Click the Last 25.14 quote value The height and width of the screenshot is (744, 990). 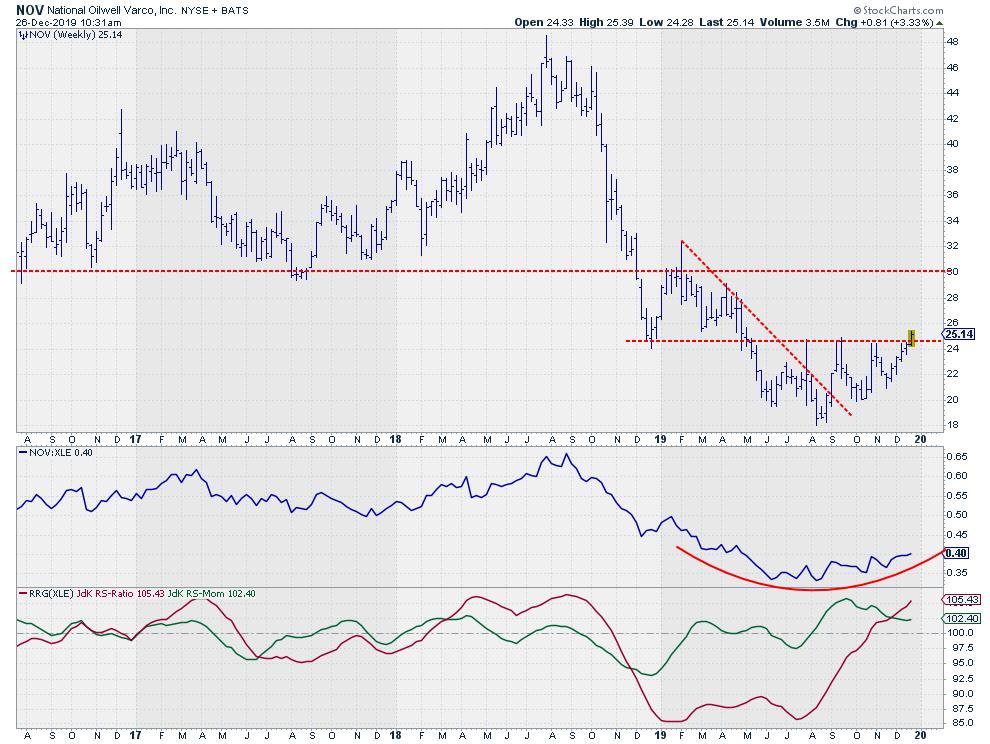point(727,23)
